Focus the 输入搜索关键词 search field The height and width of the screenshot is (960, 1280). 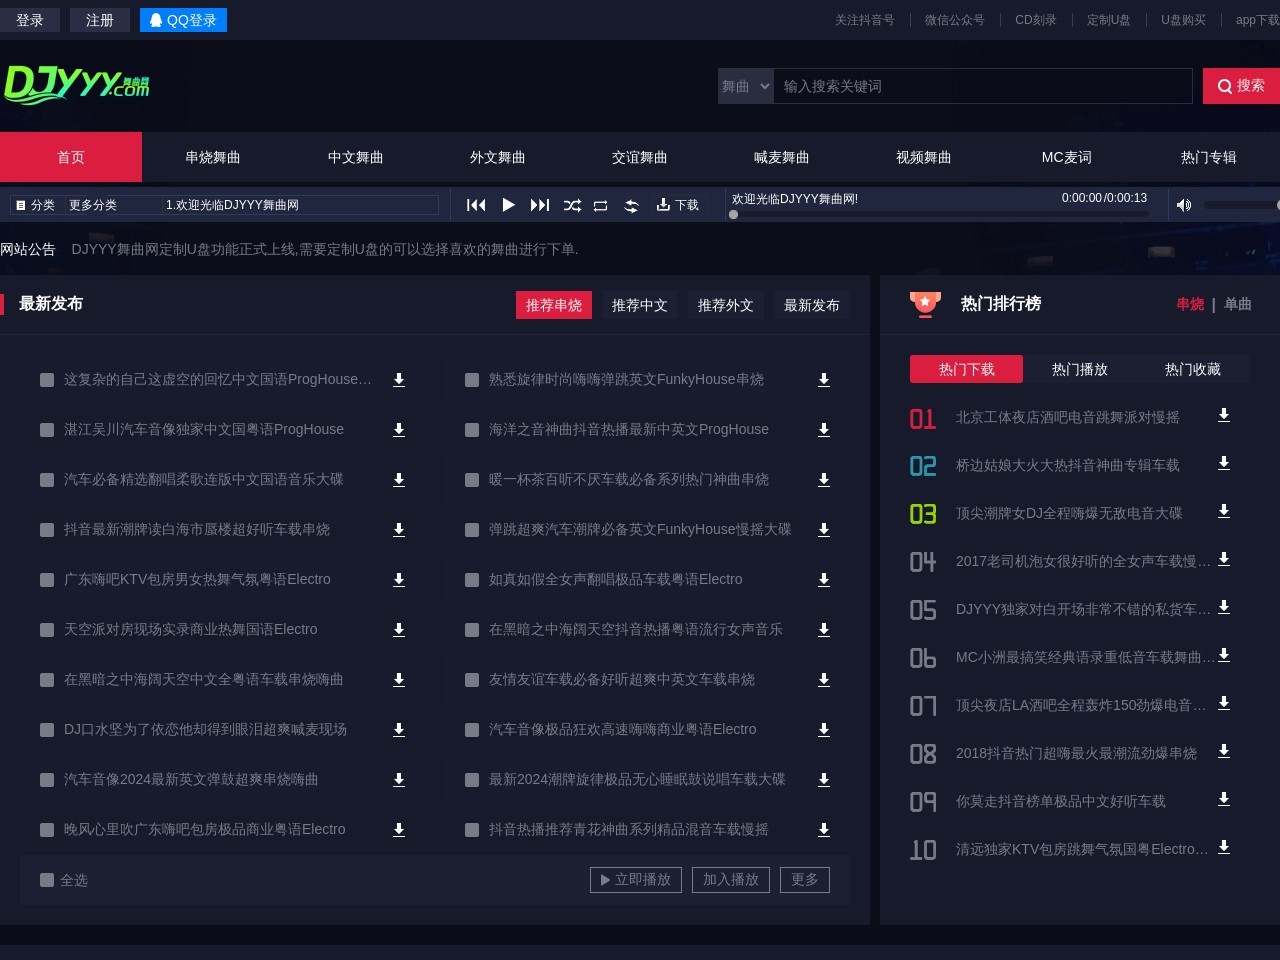pyautogui.click(x=983, y=86)
